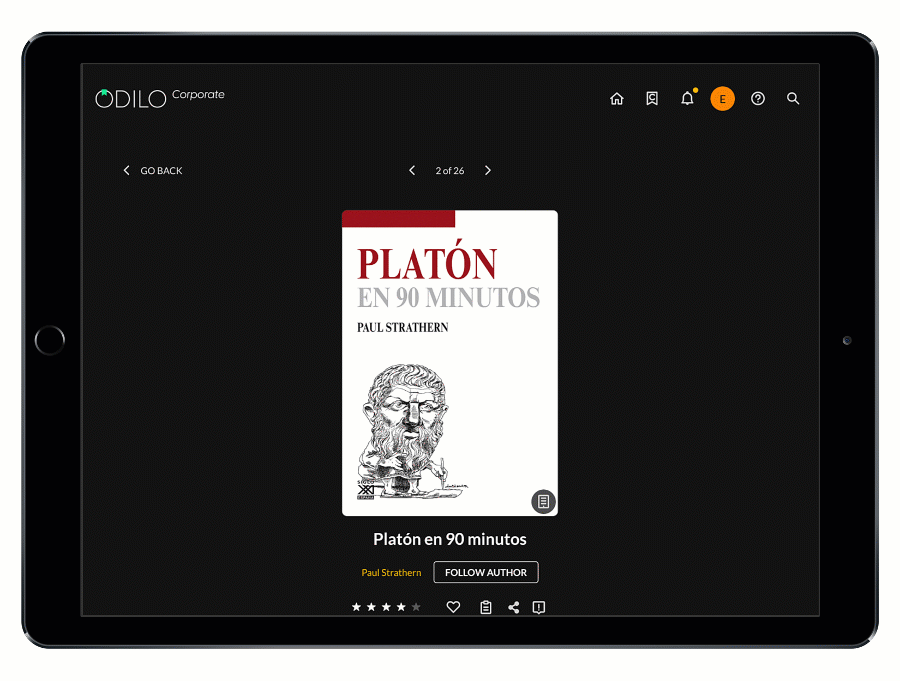Rate the book one star
This screenshot has width=900, height=681.
coord(356,607)
